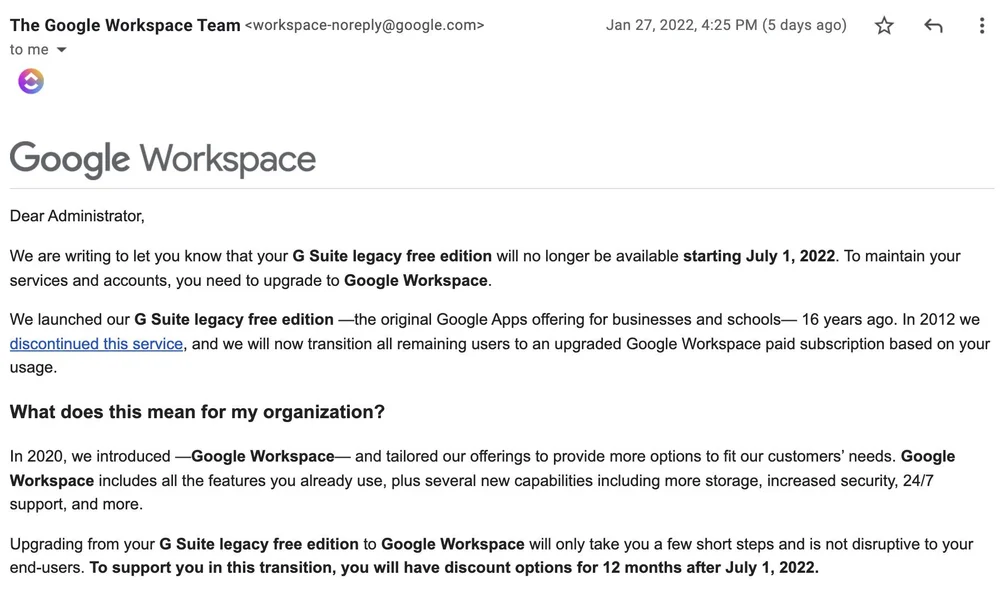The height and width of the screenshot is (595, 1000).
Task: Click the sender name The Google Workspace Team
Action: [x=125, y=26]
